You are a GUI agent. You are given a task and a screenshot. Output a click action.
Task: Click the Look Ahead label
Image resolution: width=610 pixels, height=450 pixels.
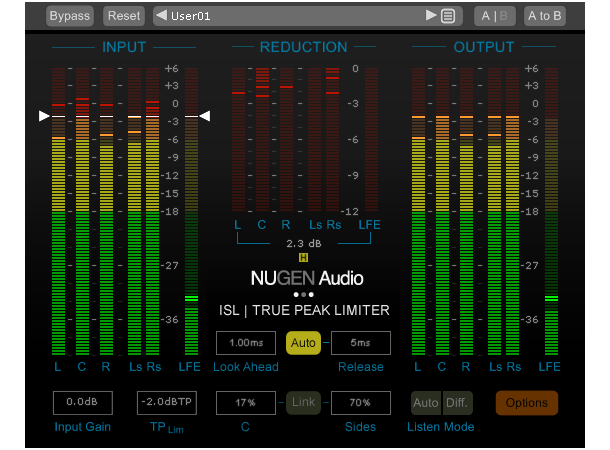(x=246, y=367)
